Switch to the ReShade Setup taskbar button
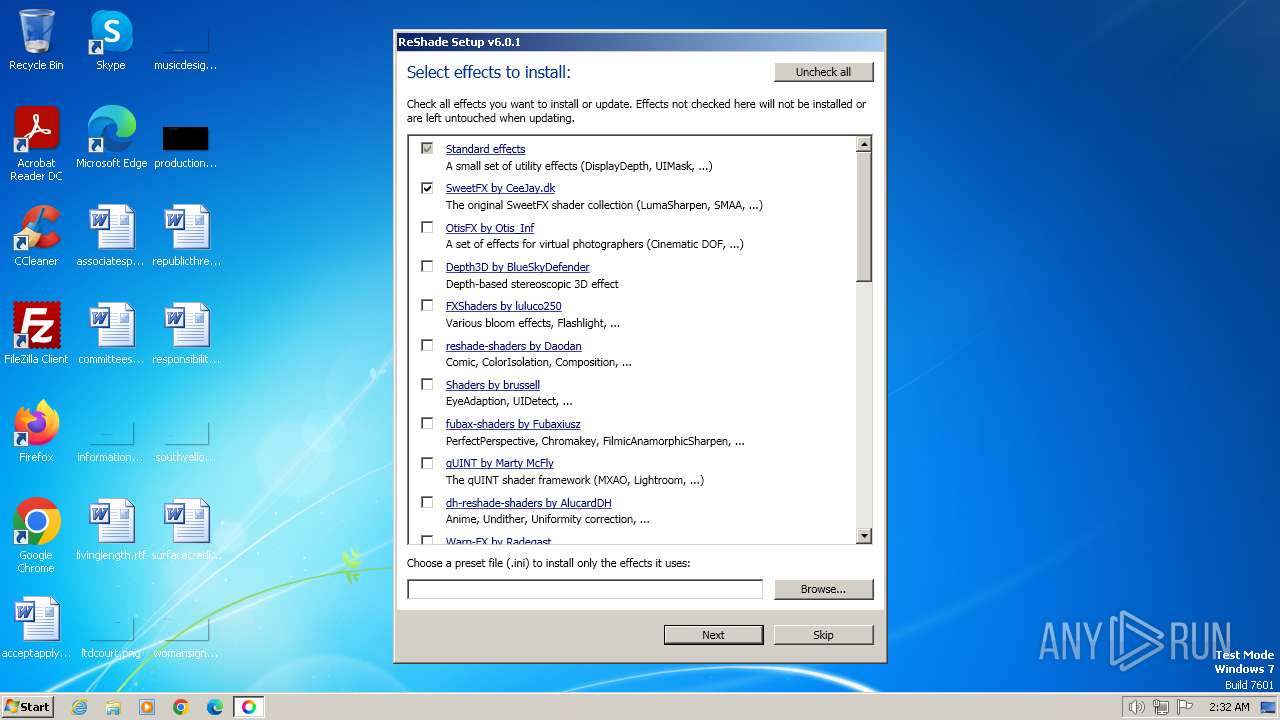 (x=249, y=707)
